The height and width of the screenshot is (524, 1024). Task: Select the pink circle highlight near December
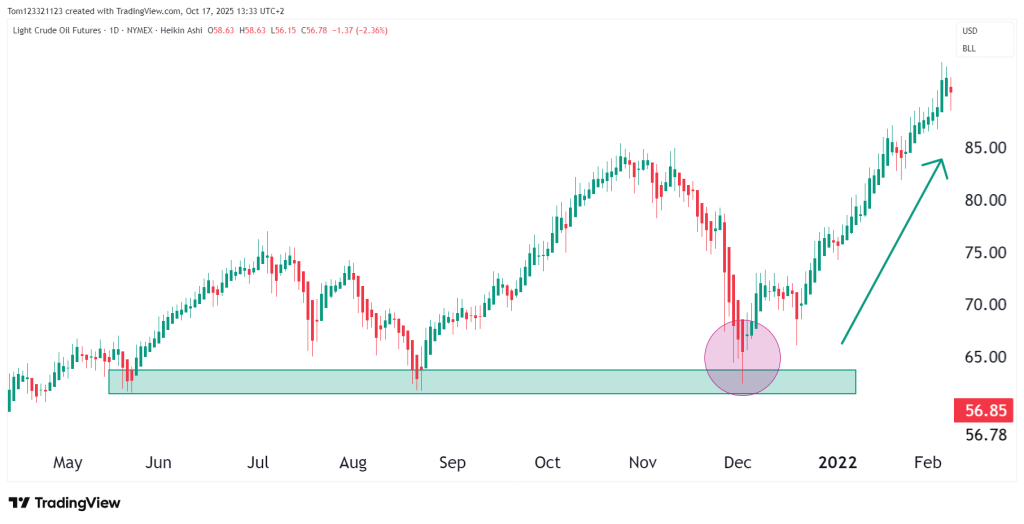click(742, 357)
